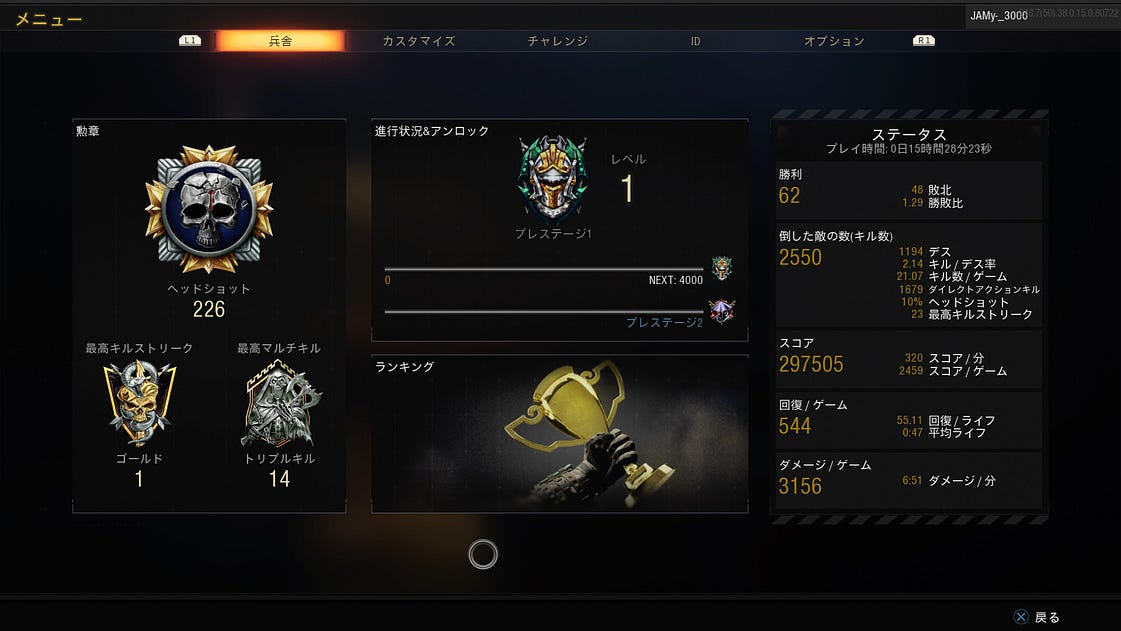This screenshot has width=1121, height=631.
Task: Click the JAMy-_3000 player name
Action: [999, 16]
